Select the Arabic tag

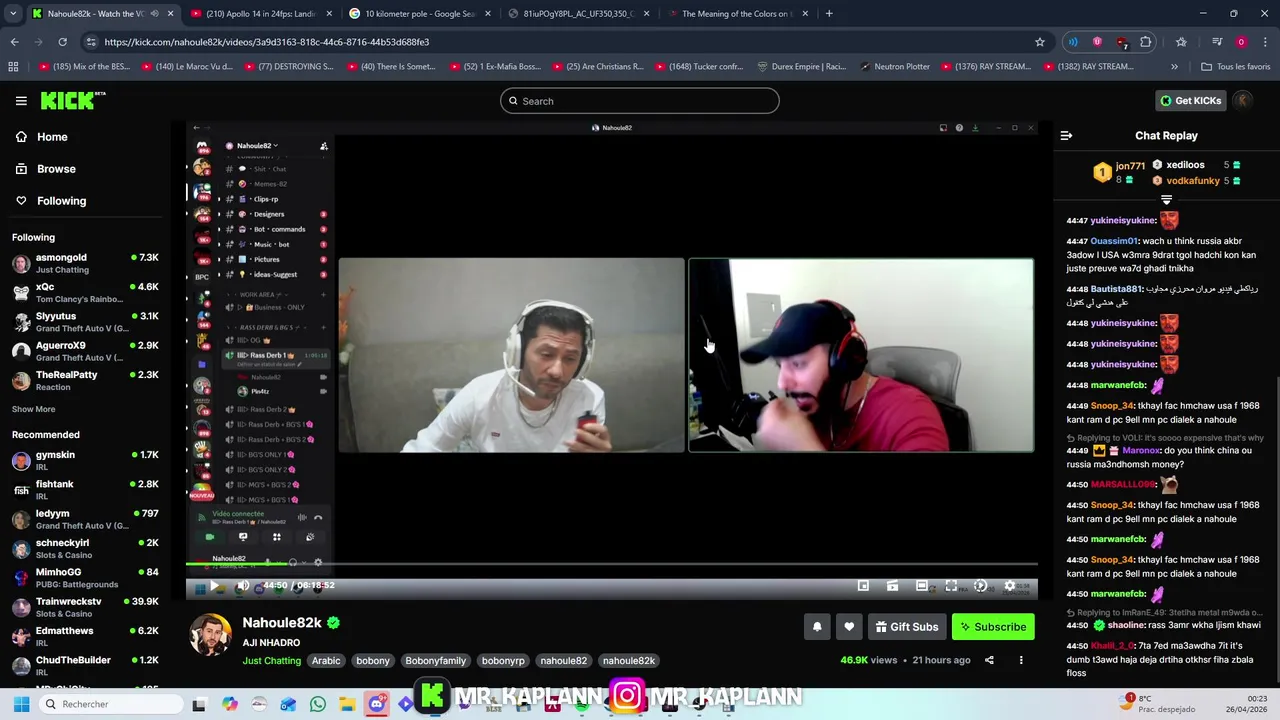(x=326, y=661)
